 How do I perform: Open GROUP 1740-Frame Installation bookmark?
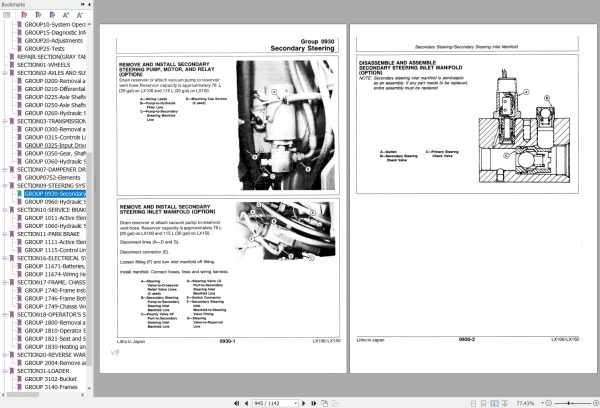(55, 290)
